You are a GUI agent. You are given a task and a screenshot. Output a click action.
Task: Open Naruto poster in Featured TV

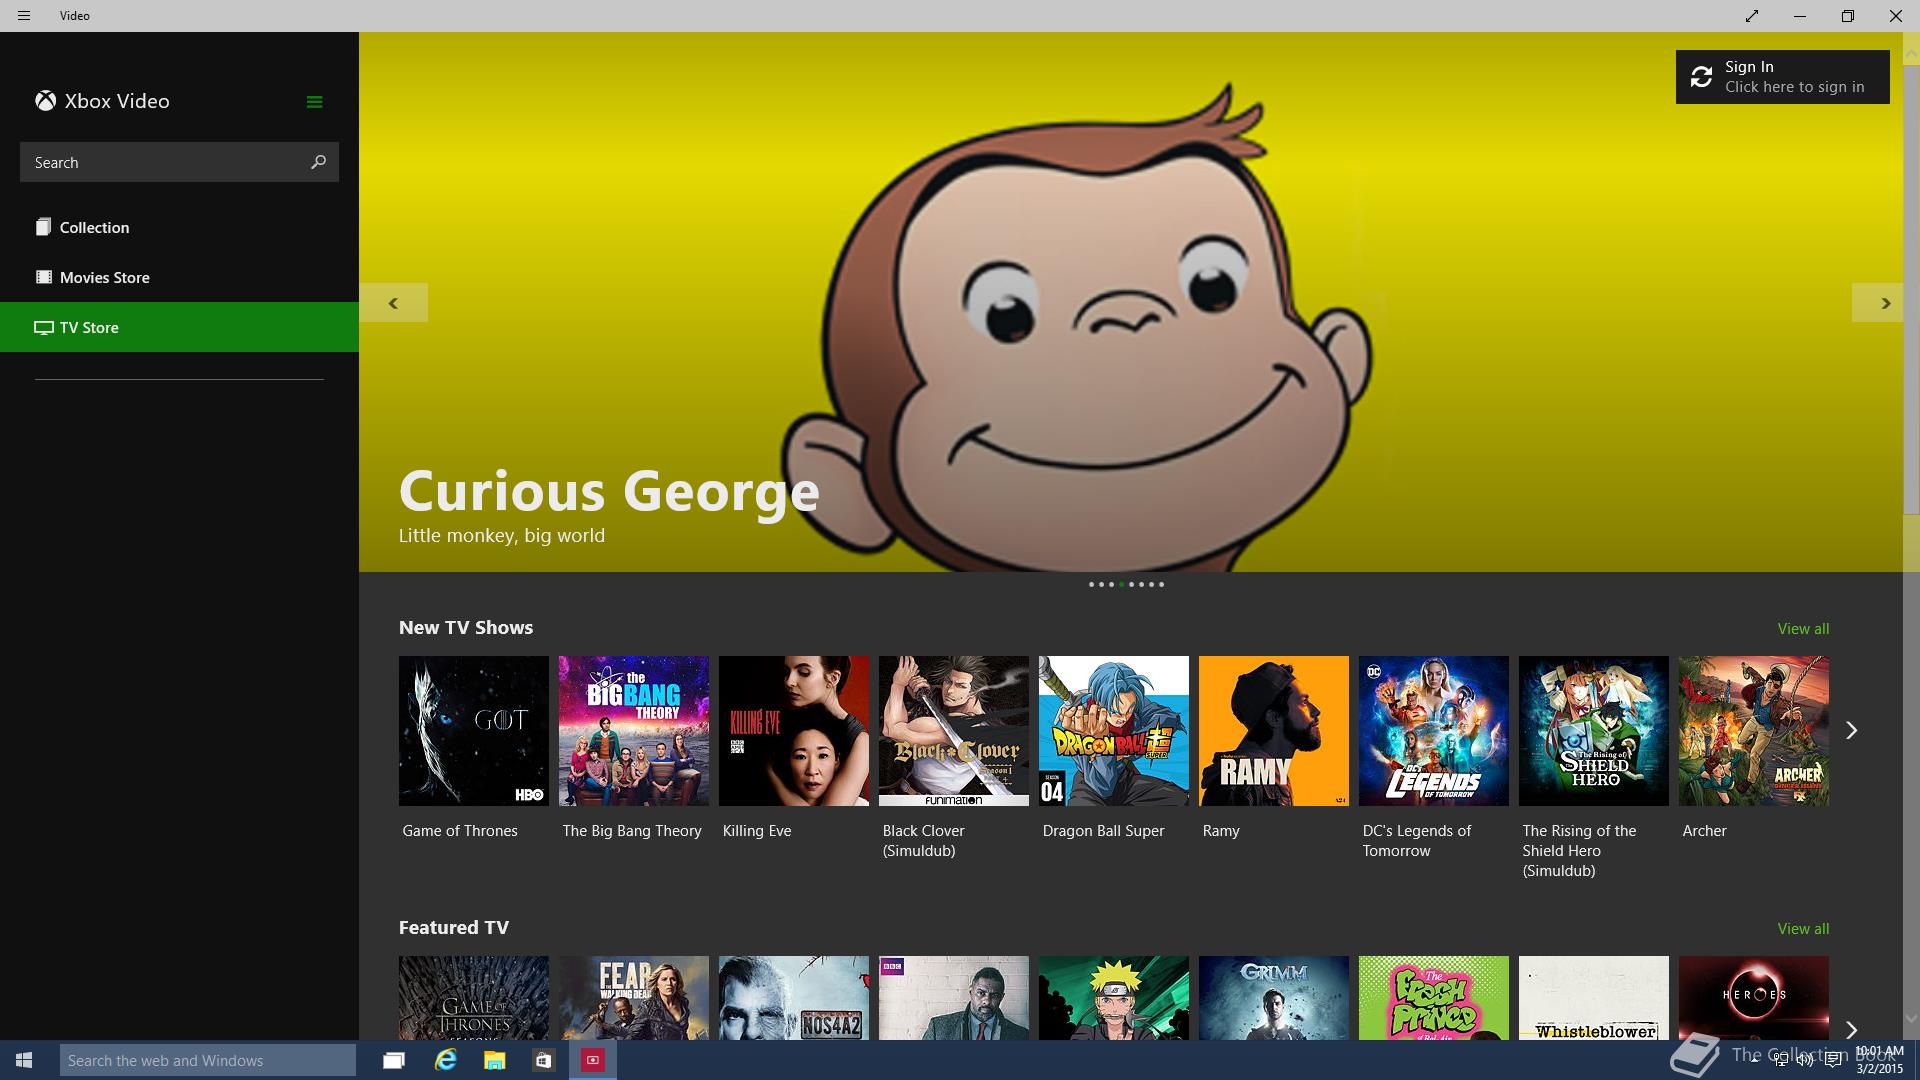pos(1114,998)
